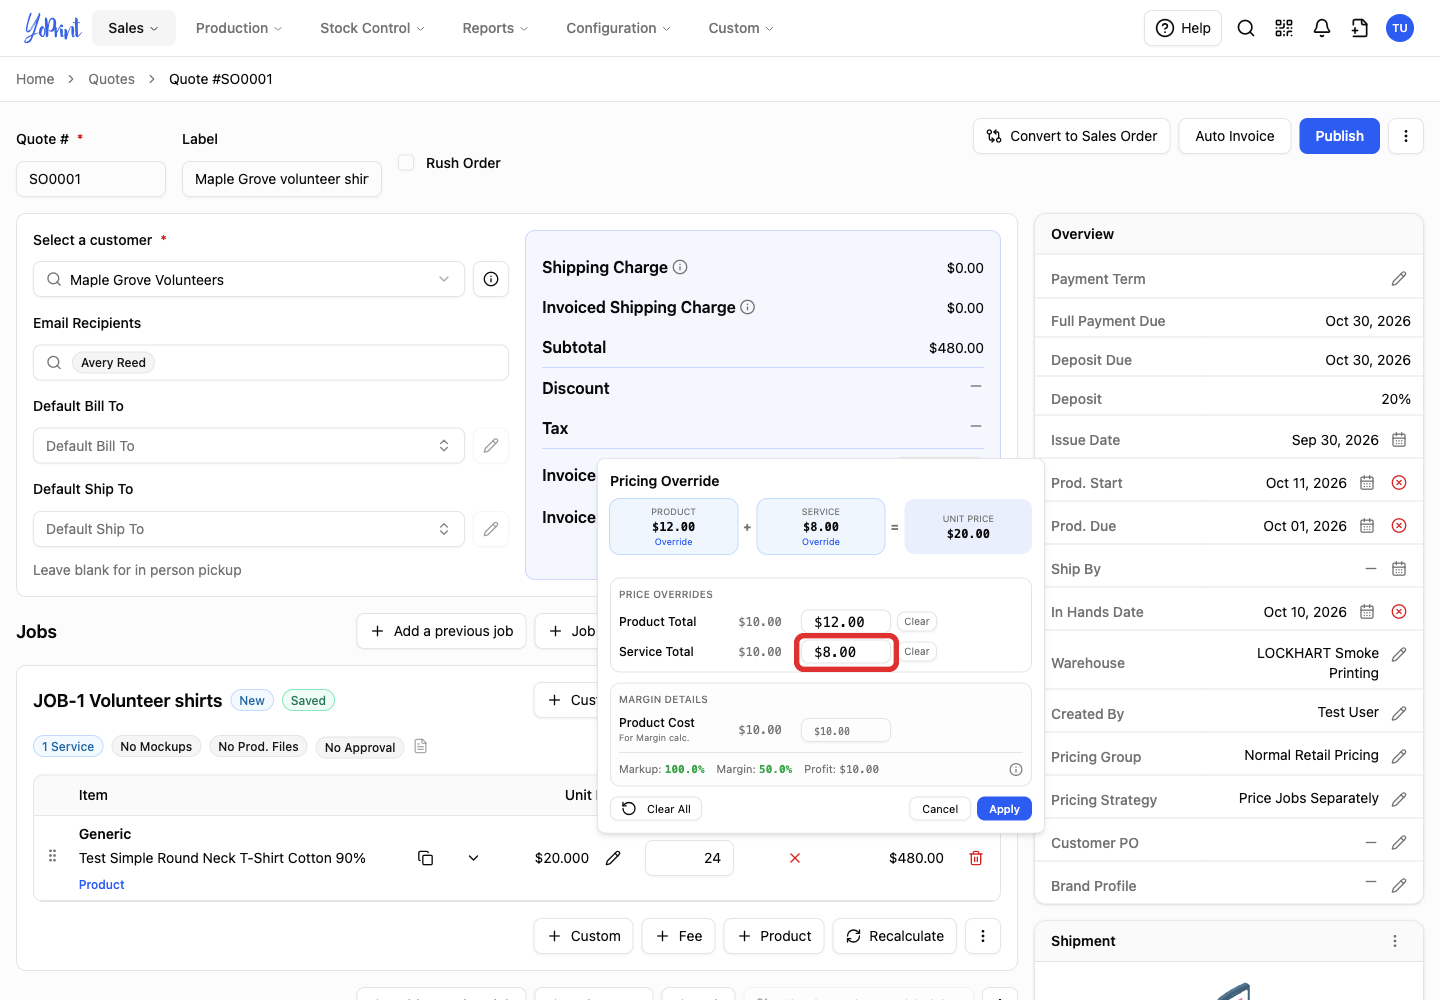Open the search icon in top bar
Viewport: 1440px width, 1000px height.
tap(1246, 28)
